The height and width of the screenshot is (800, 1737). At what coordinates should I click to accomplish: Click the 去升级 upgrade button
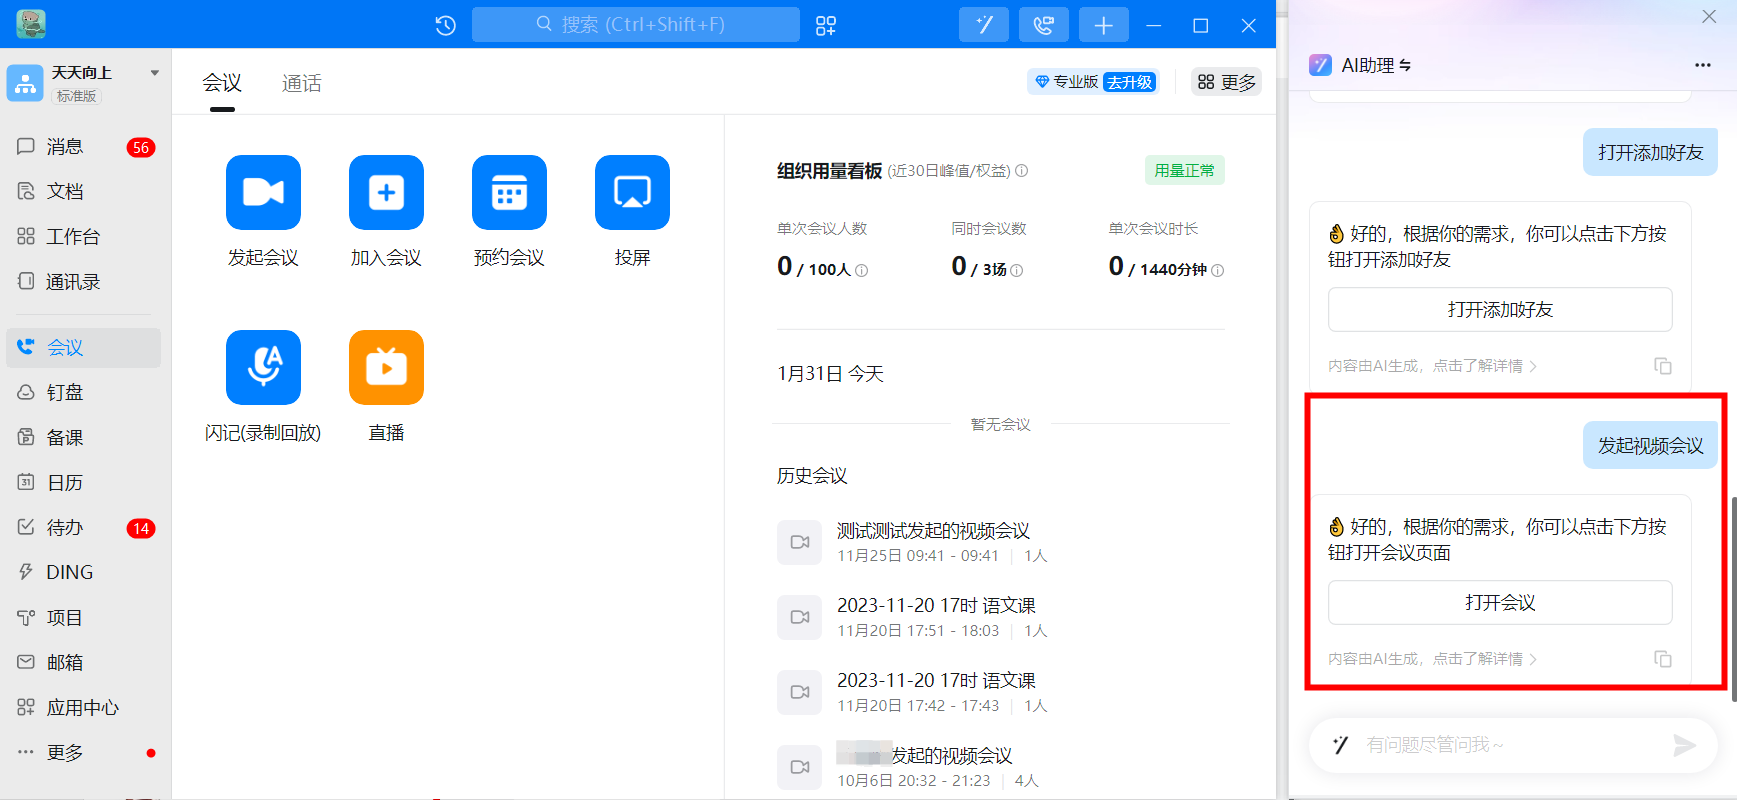tap(1130, 82)
